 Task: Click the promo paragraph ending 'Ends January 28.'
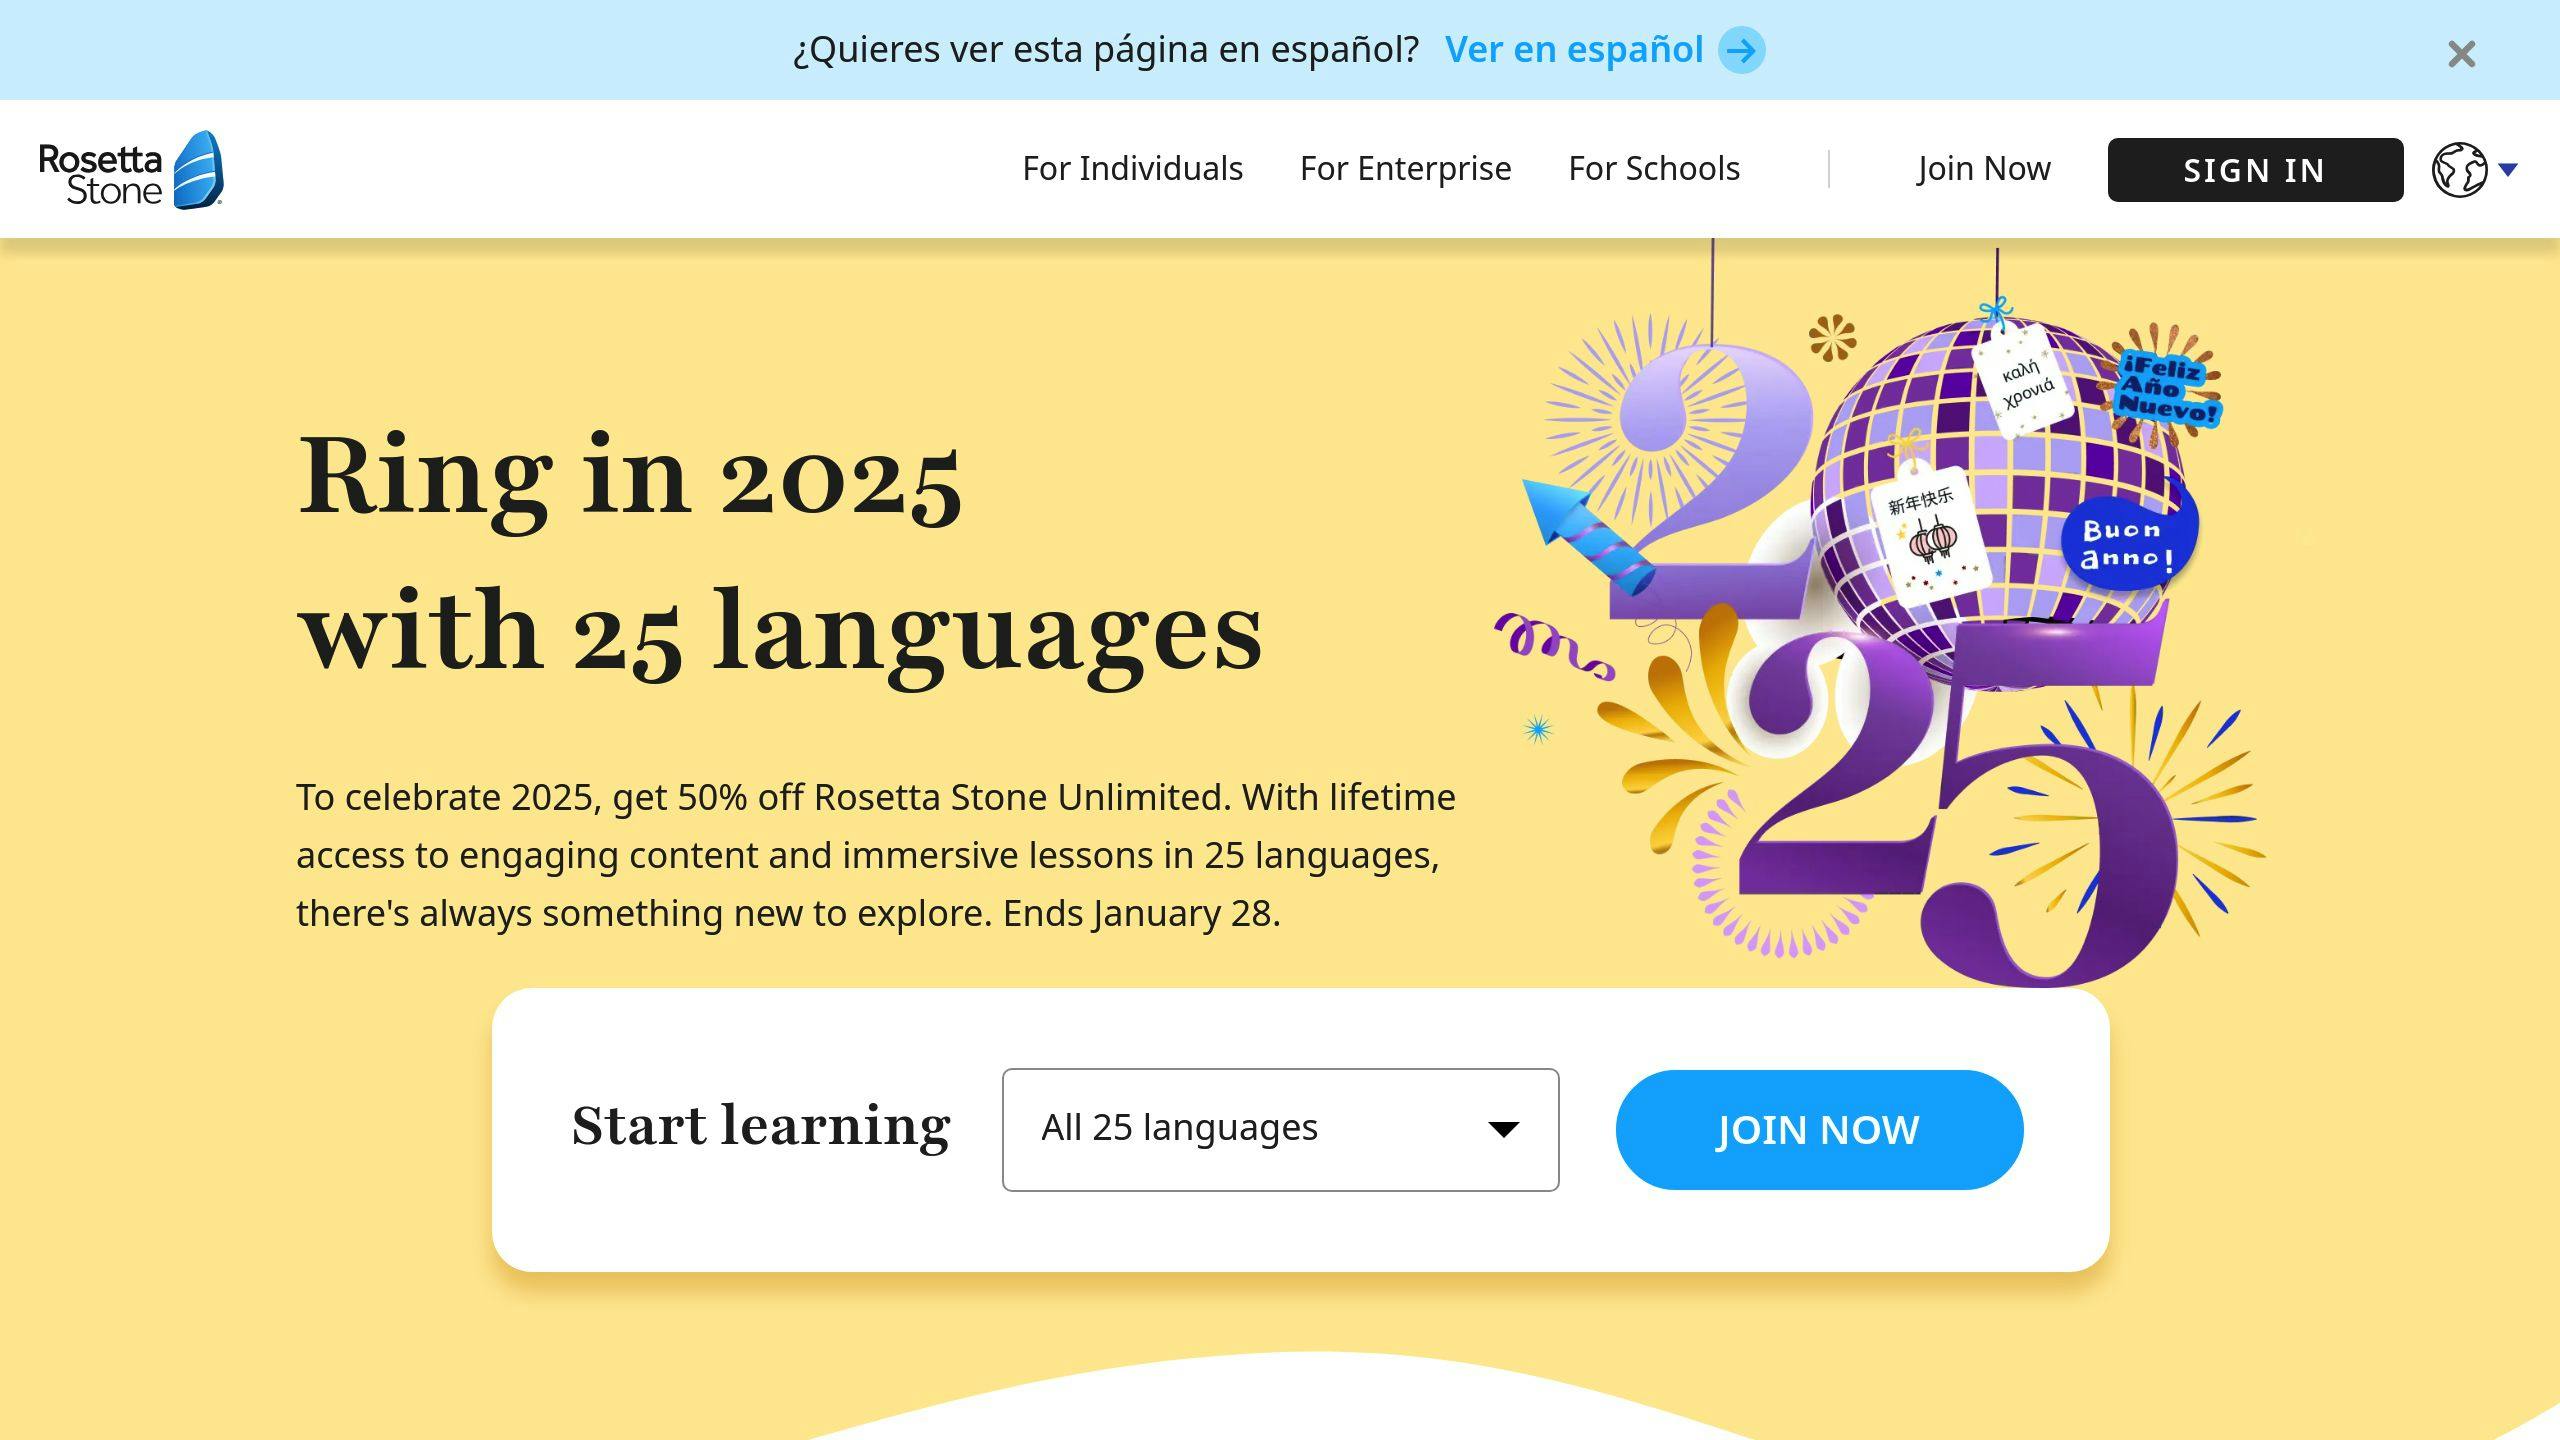pyautogui.click(x=875, y=855)
